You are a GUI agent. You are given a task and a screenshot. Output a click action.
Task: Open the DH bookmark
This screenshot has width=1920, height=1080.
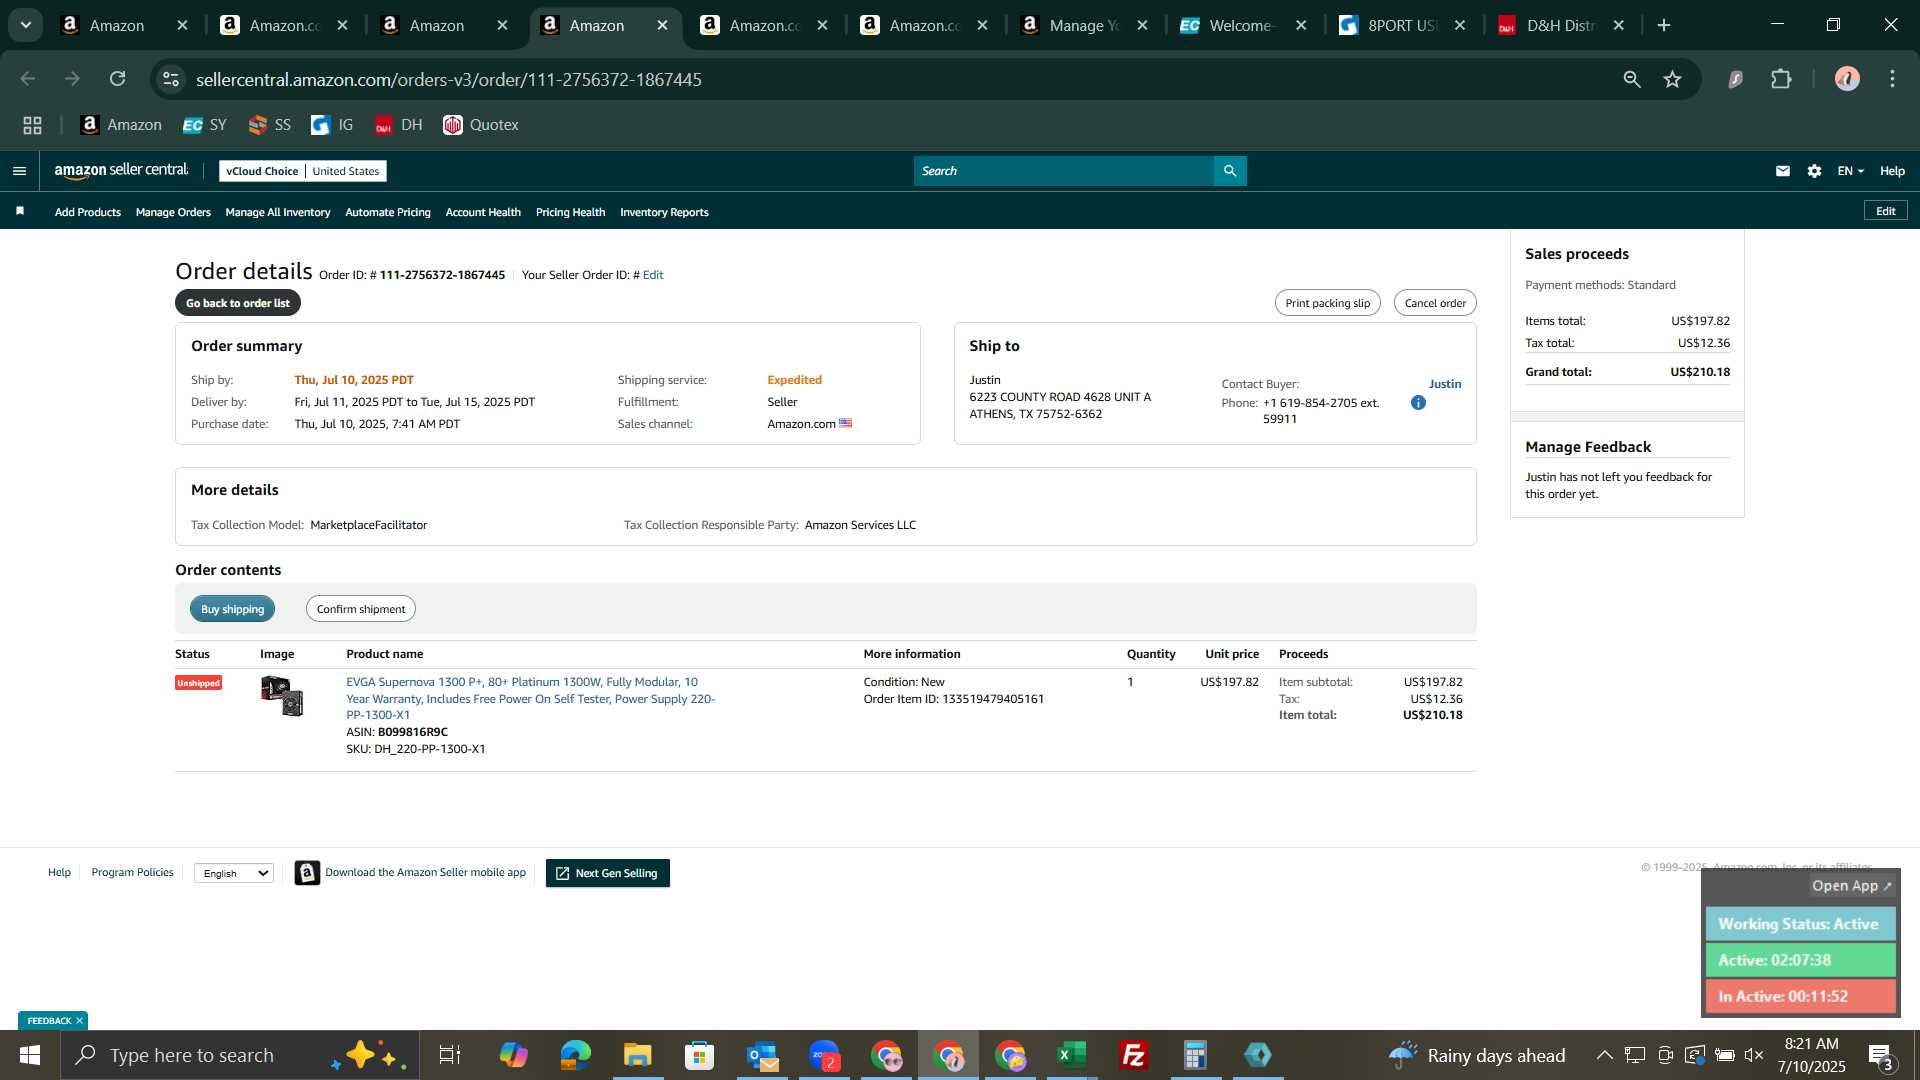tap(399, 125)
